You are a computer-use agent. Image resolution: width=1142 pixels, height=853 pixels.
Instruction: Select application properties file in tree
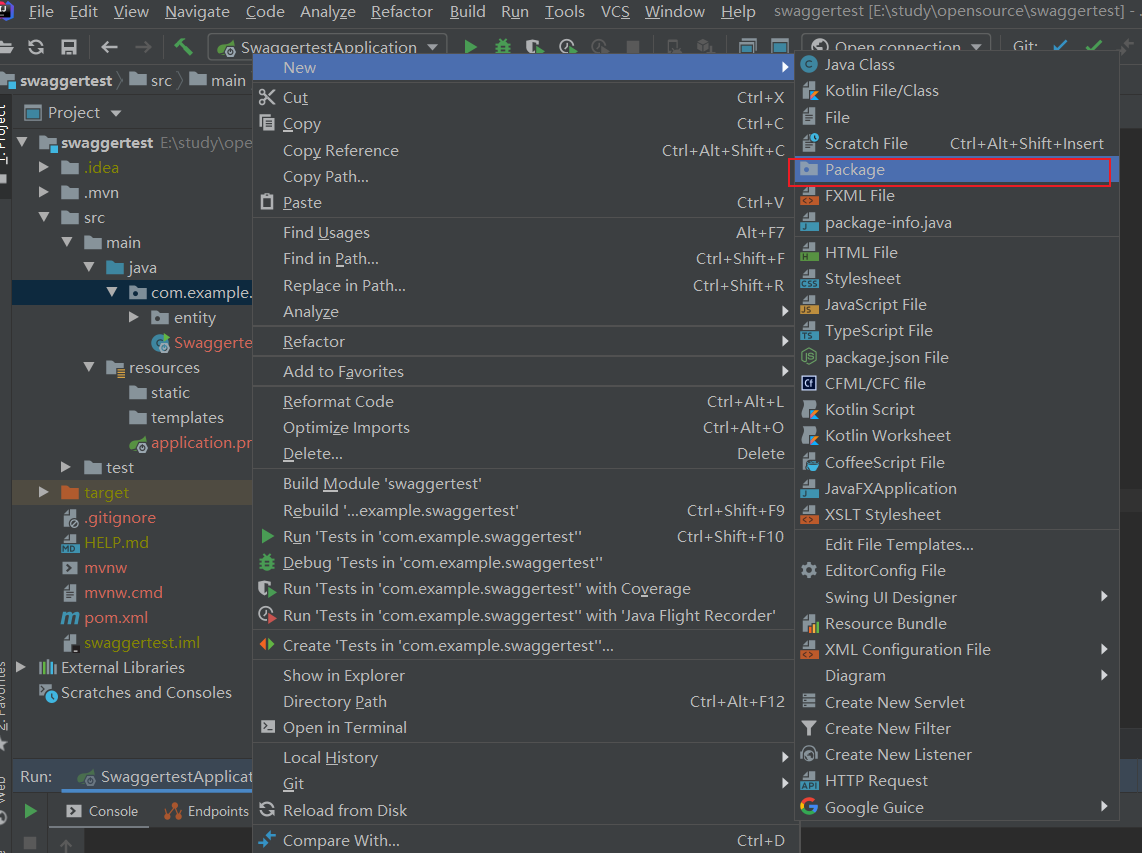pyautogui.click(x=201, y=443)
